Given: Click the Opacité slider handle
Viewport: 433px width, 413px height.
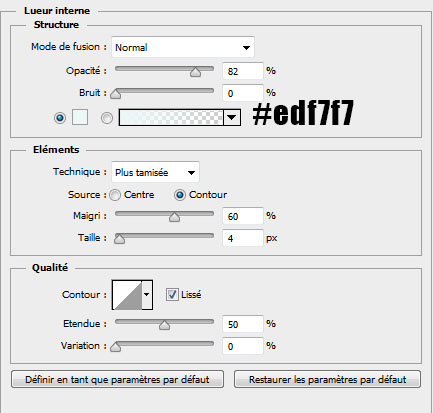Looking at the screenshot, I should coord(195,72).
